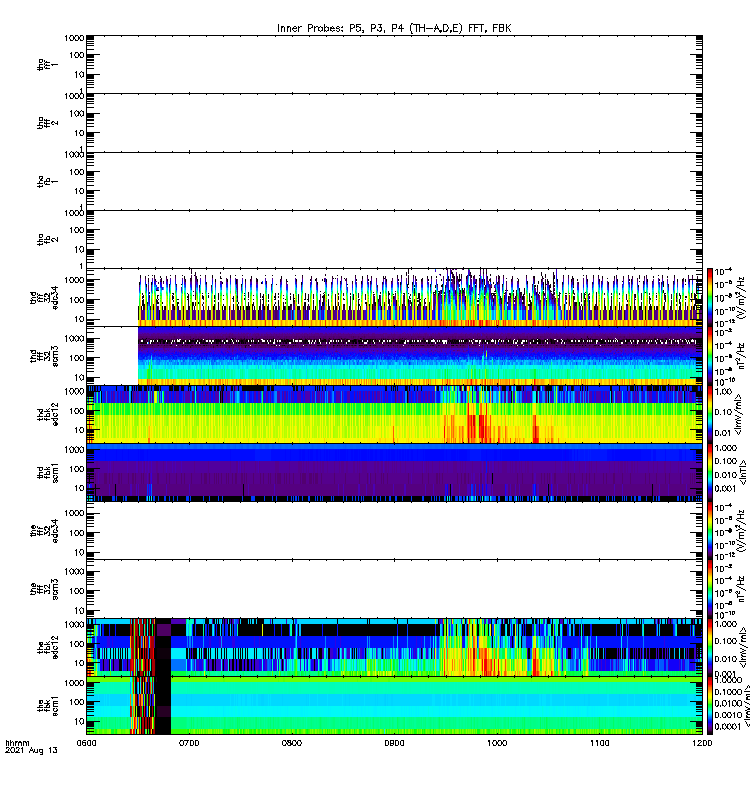Click the color bar beside the fff edc34 panel

click(710, 531)
